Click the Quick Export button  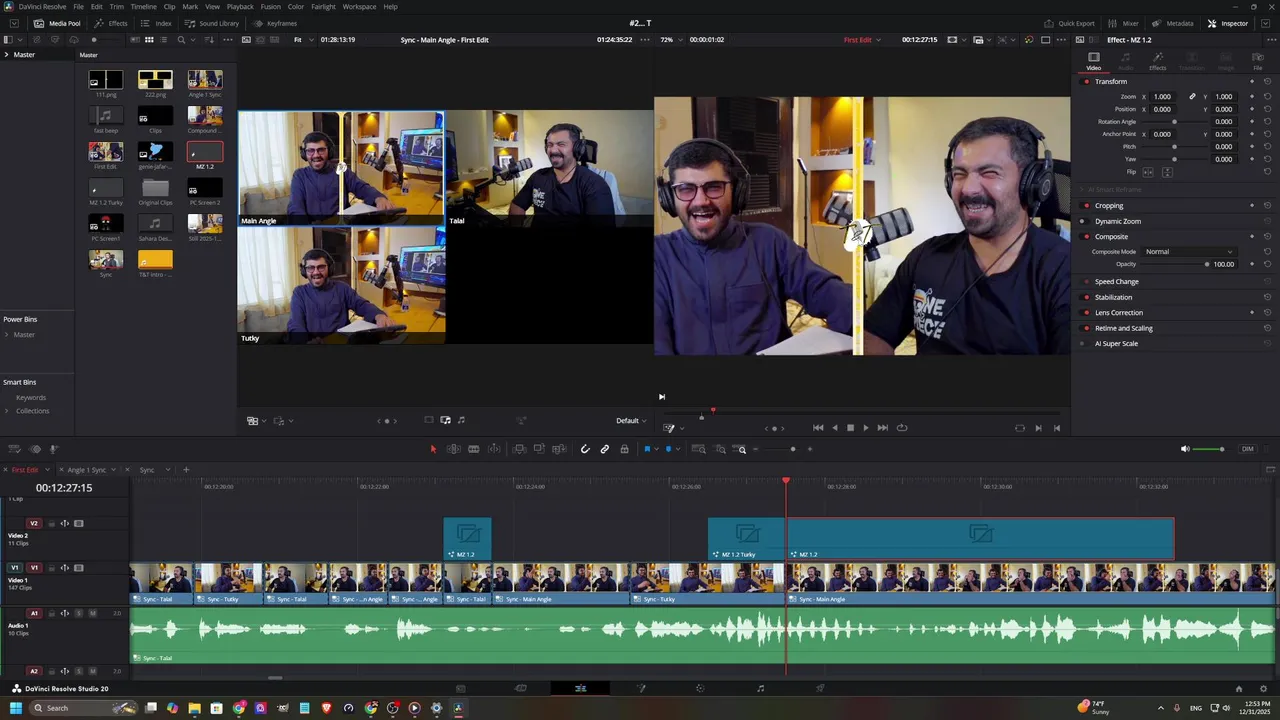pos(1070,23)
